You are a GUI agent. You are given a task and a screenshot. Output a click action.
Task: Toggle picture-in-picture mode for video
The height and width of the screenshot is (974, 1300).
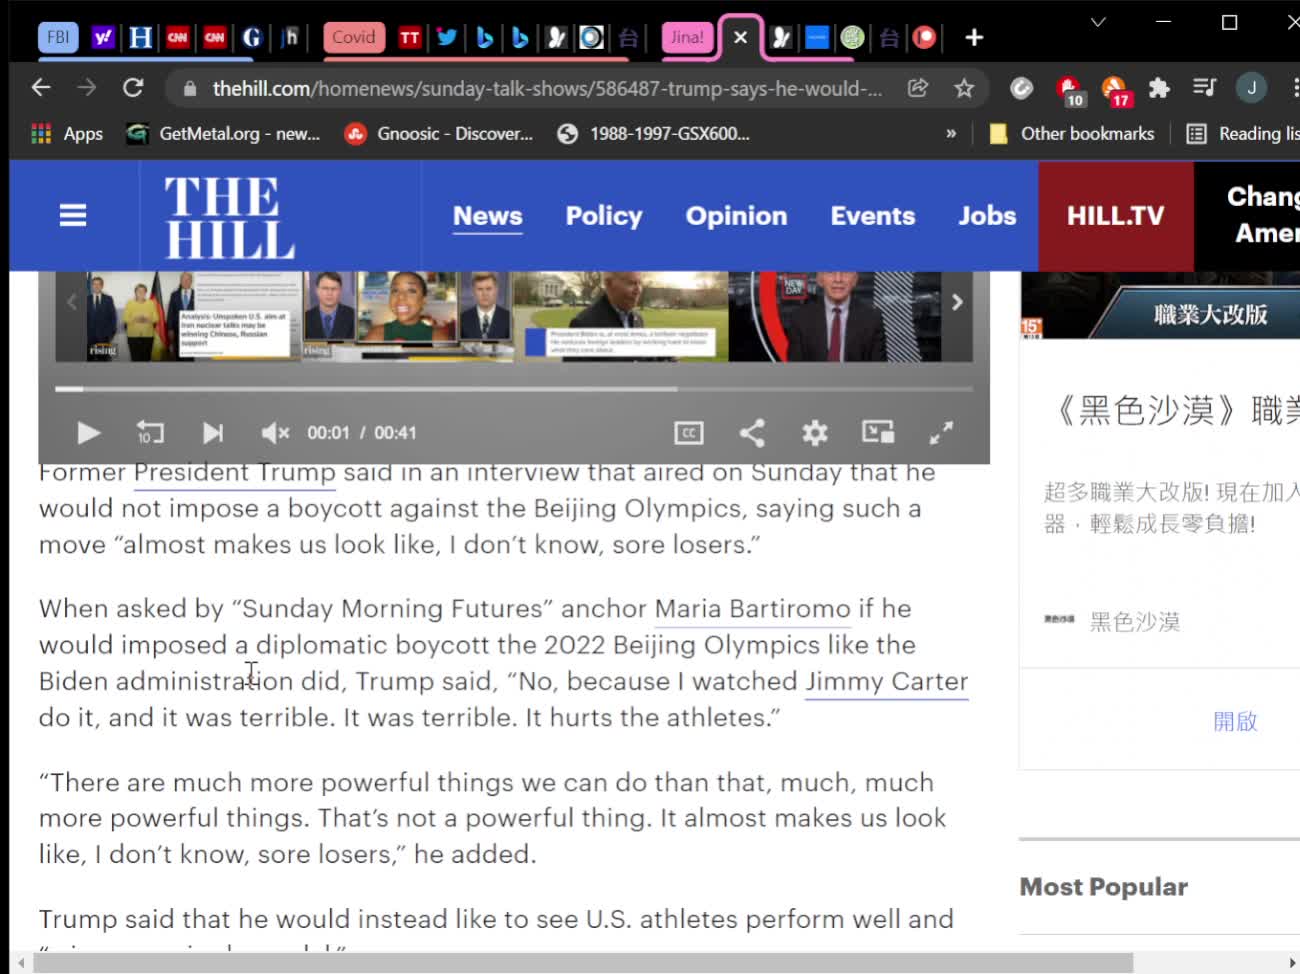coord(878,432)
